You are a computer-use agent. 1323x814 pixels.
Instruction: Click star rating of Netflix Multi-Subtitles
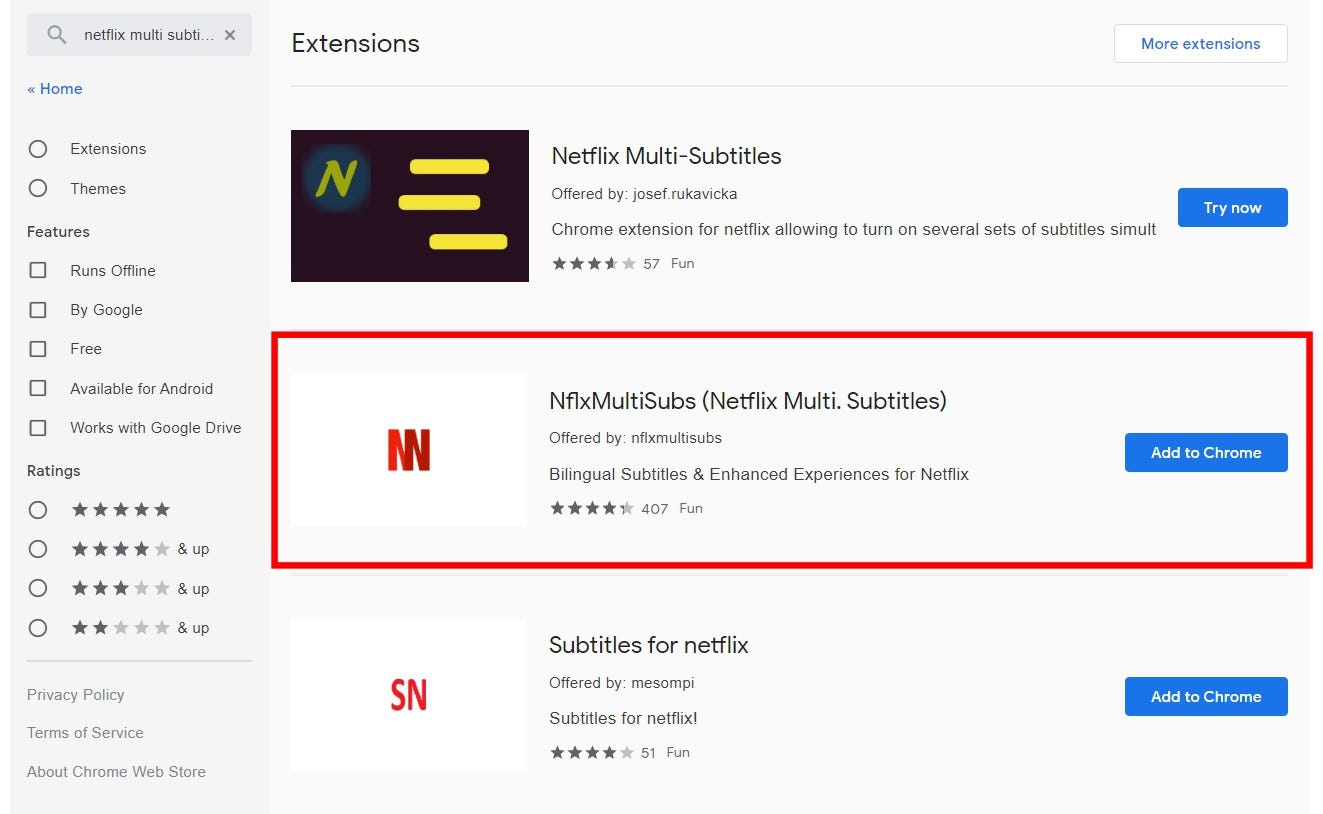(x=594, y=264)
